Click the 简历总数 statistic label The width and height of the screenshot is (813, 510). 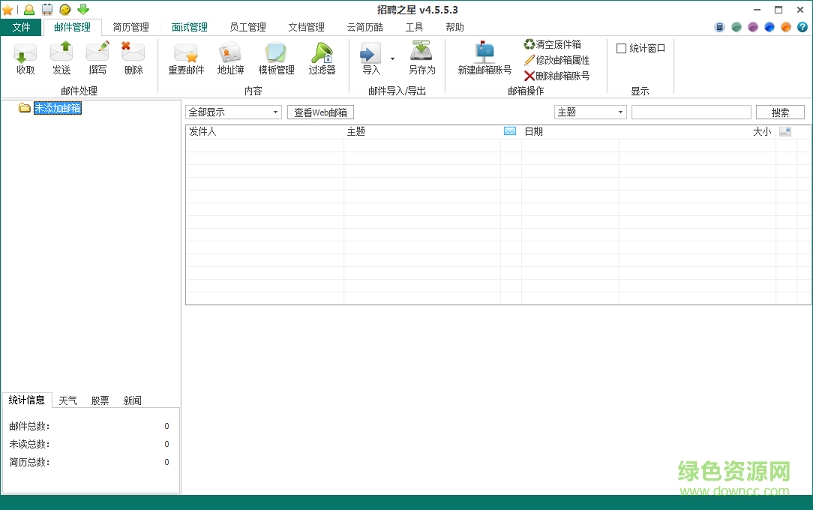(x=30, y=462)
